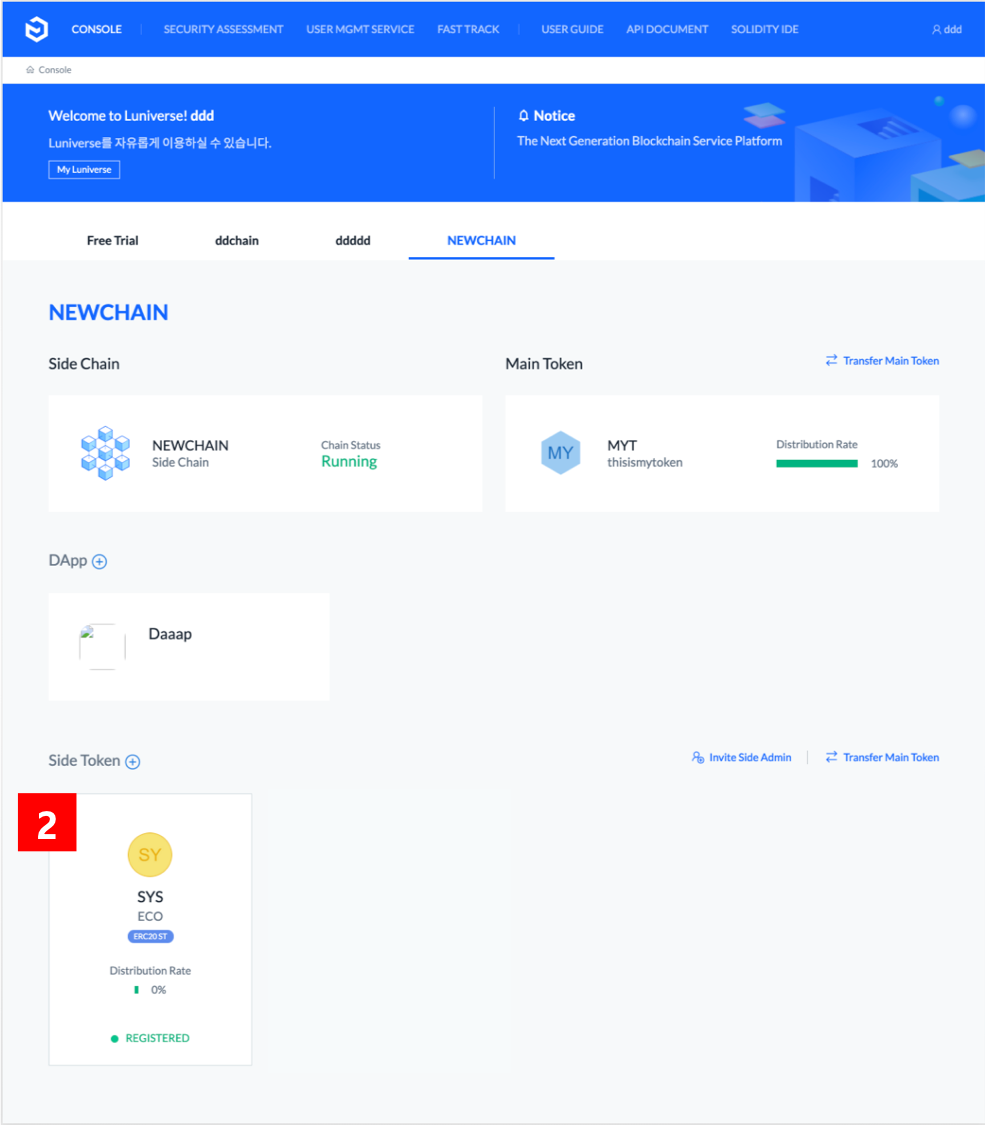Click the home icon in the breadcrumb

(30, 70)
